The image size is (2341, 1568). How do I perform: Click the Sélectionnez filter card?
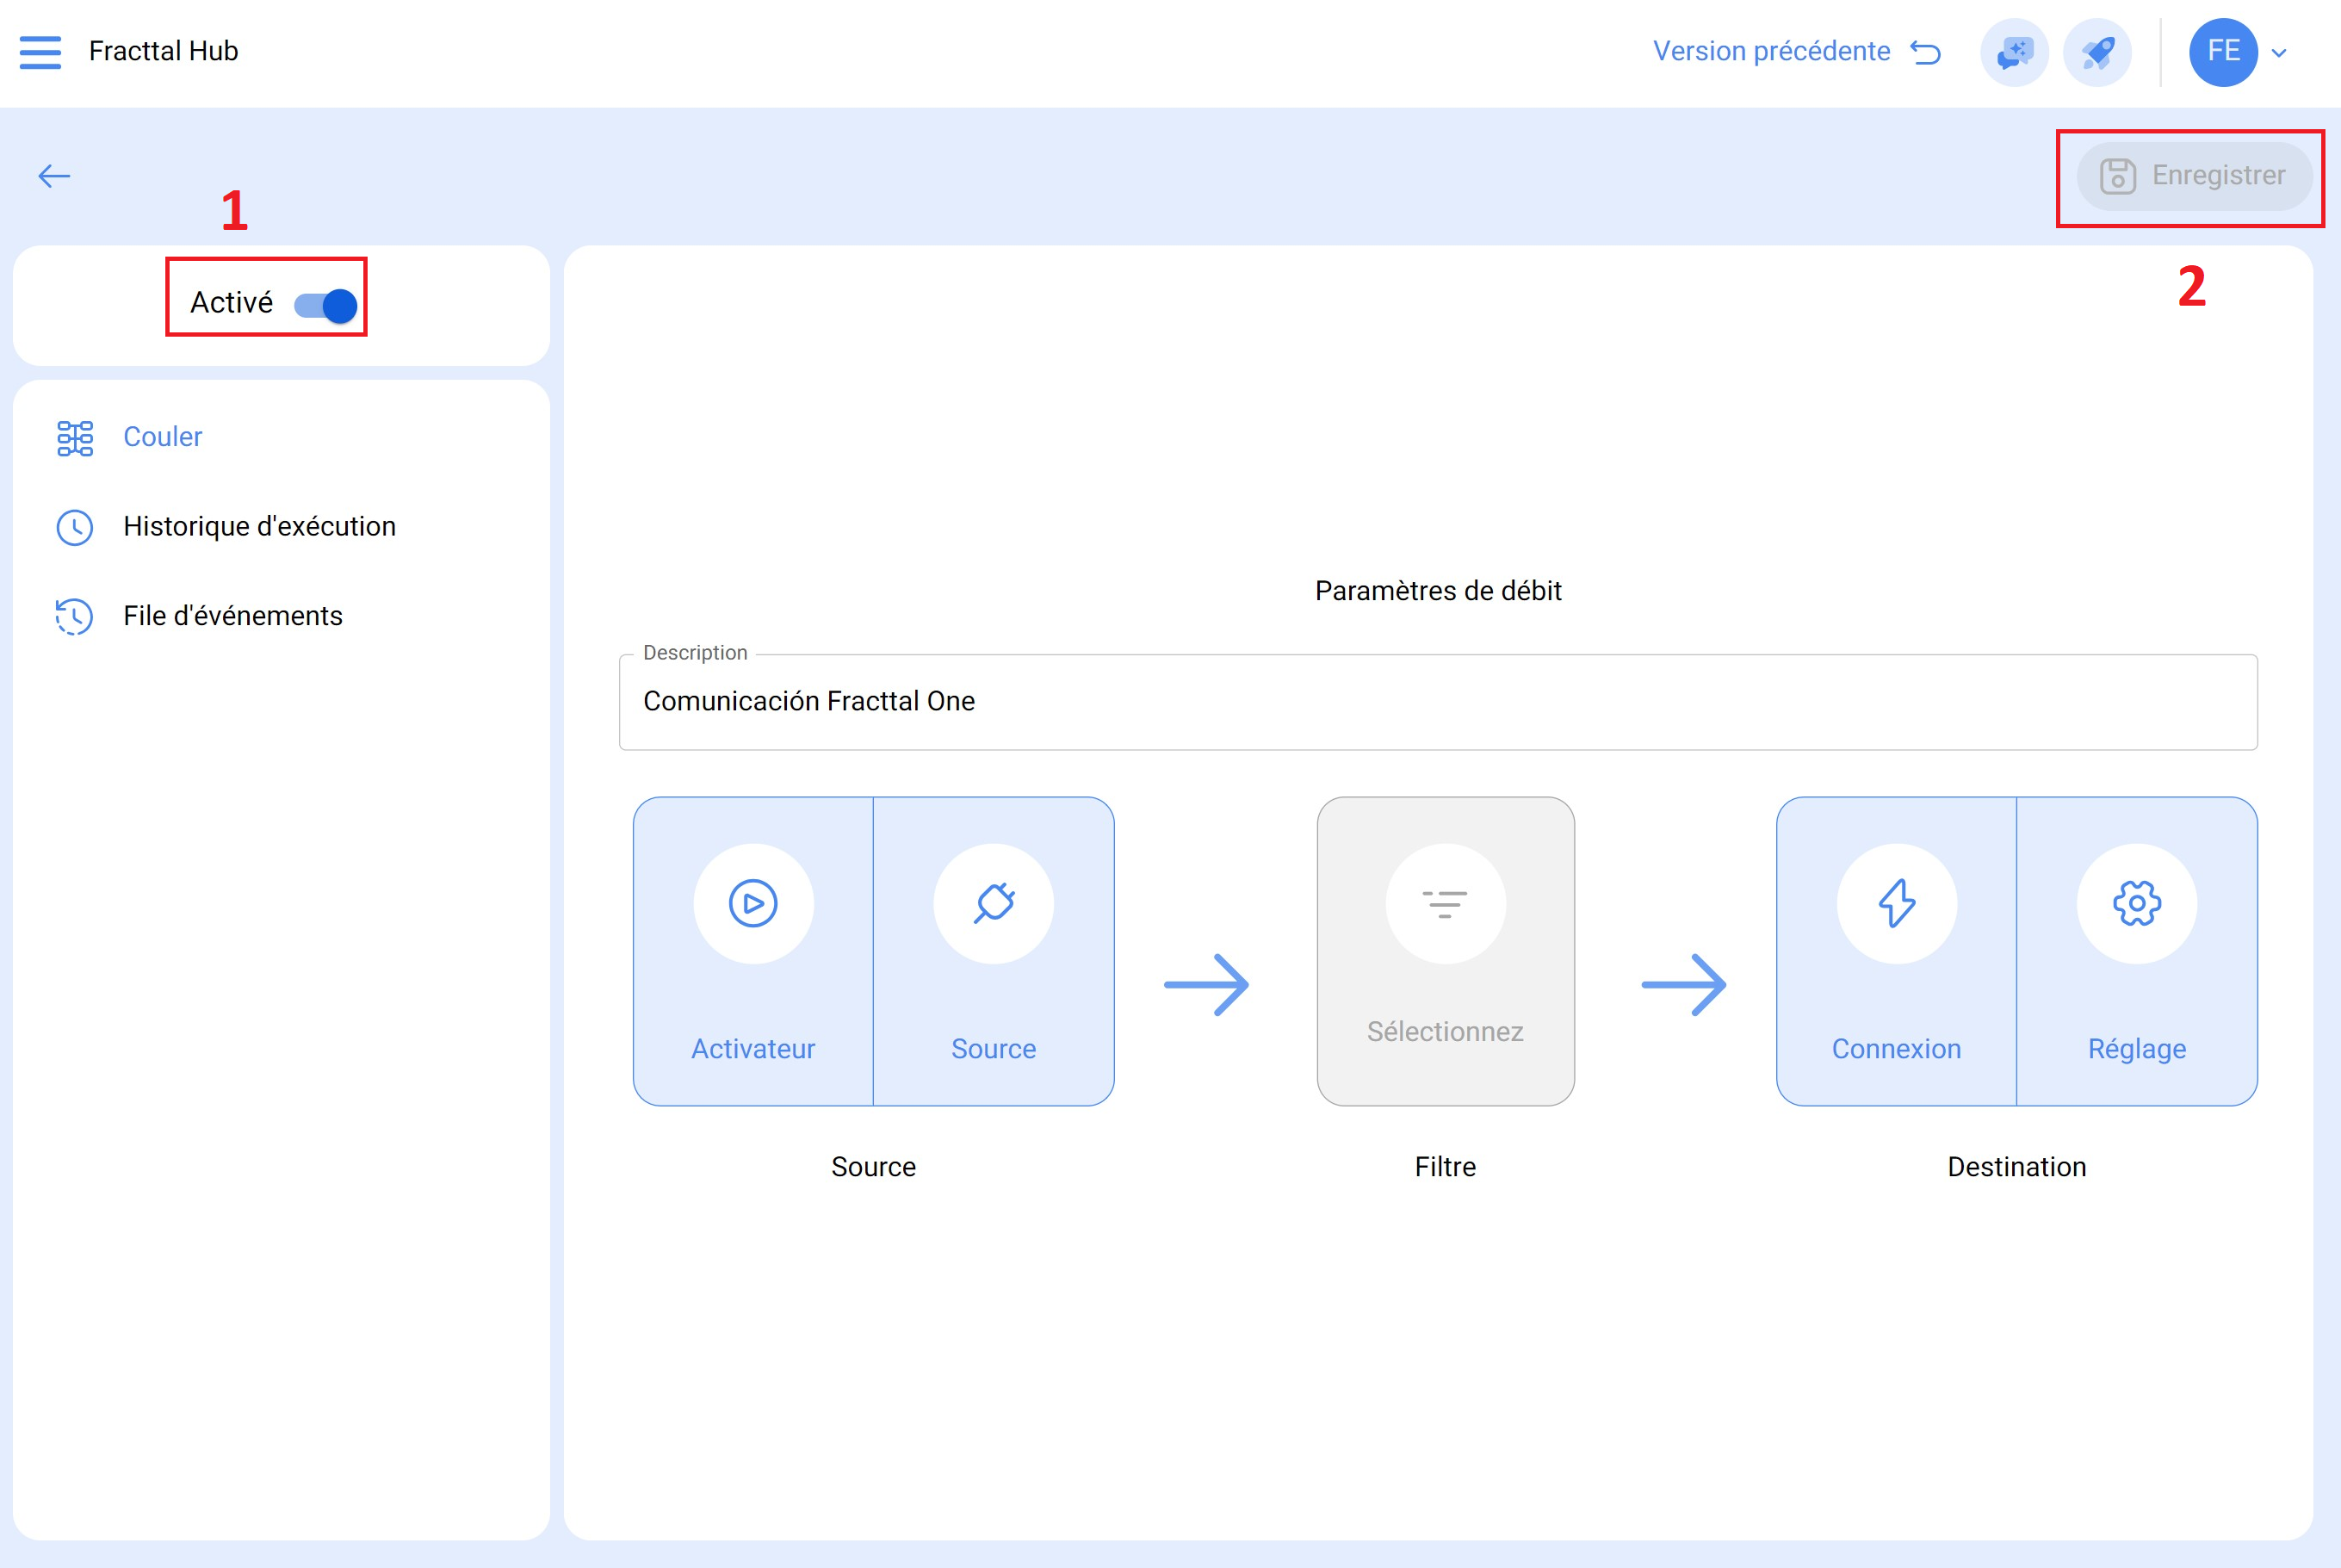(x=1445, y=951)
